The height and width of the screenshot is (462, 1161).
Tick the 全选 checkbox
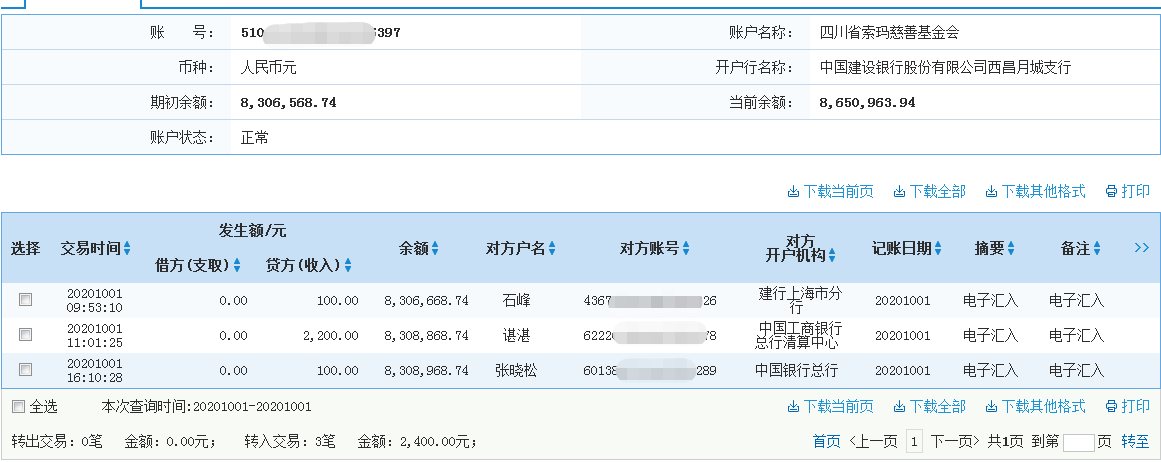tap(19, 406)
